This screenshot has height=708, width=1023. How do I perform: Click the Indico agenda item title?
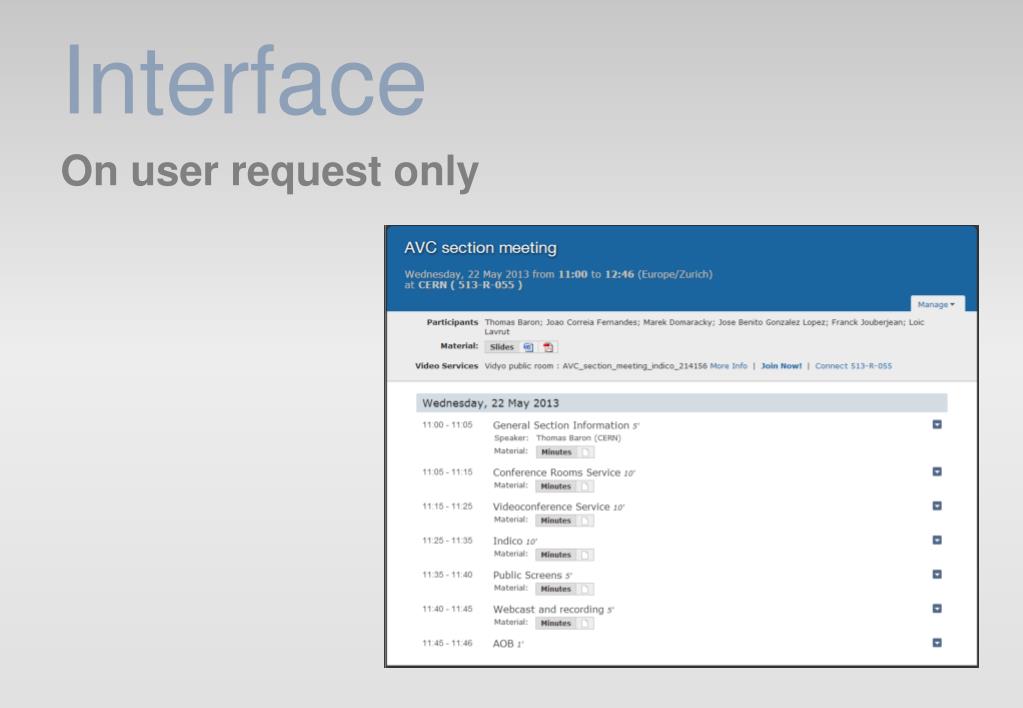pyautogui.click(x=508, y=541)
